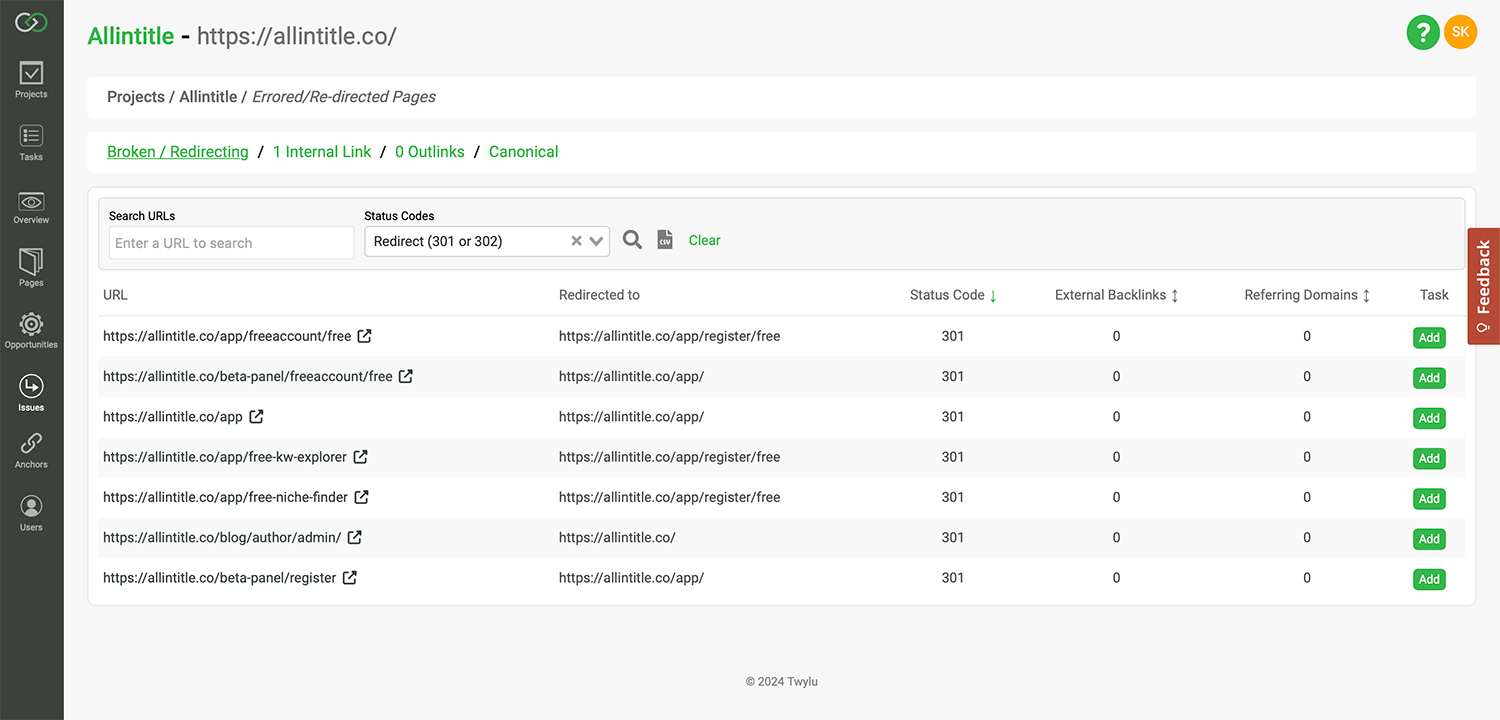The width and height of the screenshot is (1500, 720).
Task: Open Anchors in the sidebar
Action: 31,451
